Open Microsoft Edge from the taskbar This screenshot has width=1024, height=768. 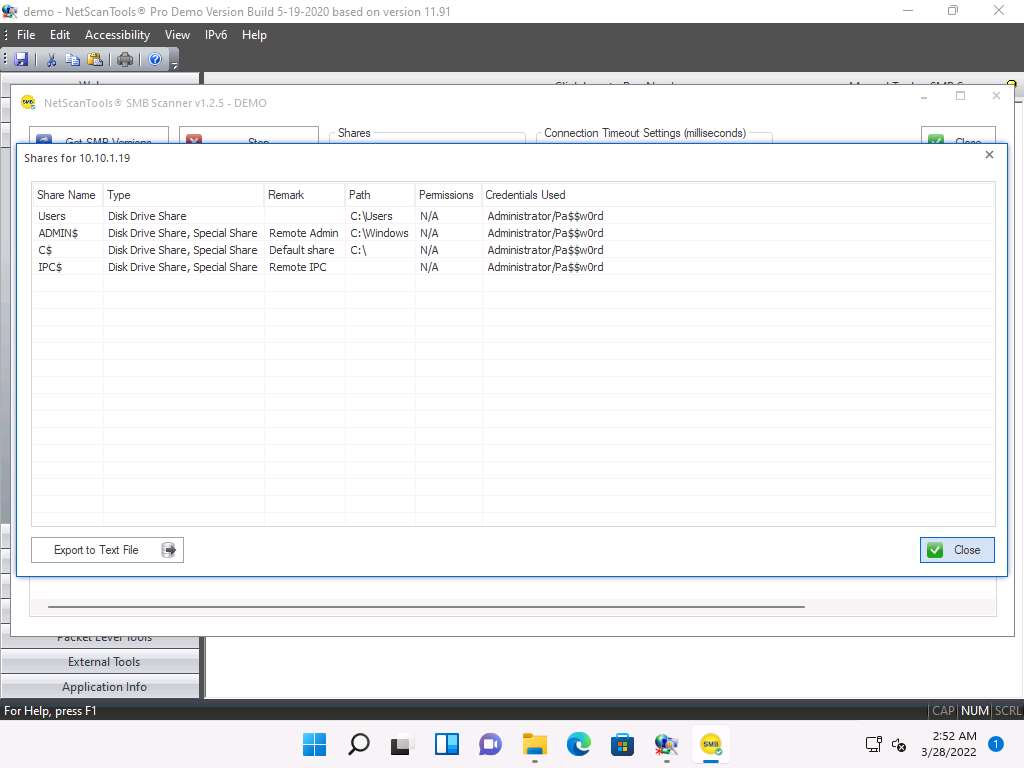[x=578, y=744]
